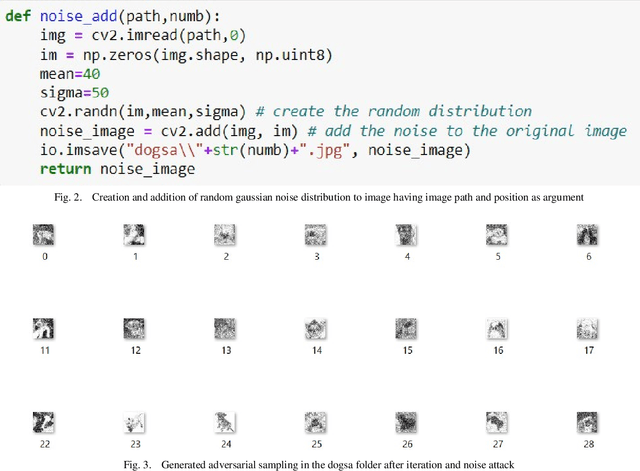Open the thumbnail labeled 4
The image size is (640, 471).
[x=407, y=235]
